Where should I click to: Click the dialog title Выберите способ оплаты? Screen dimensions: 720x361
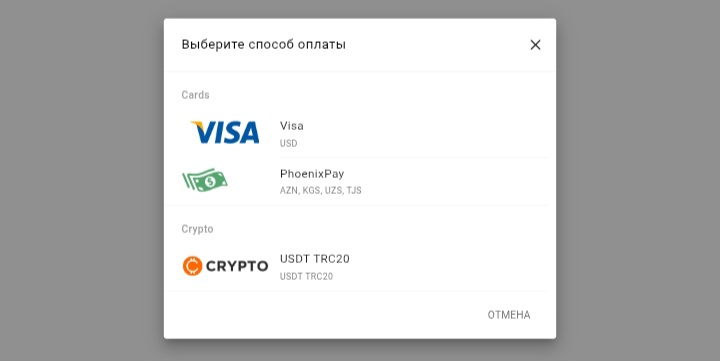pyautogui.click(x=264, y=45)
